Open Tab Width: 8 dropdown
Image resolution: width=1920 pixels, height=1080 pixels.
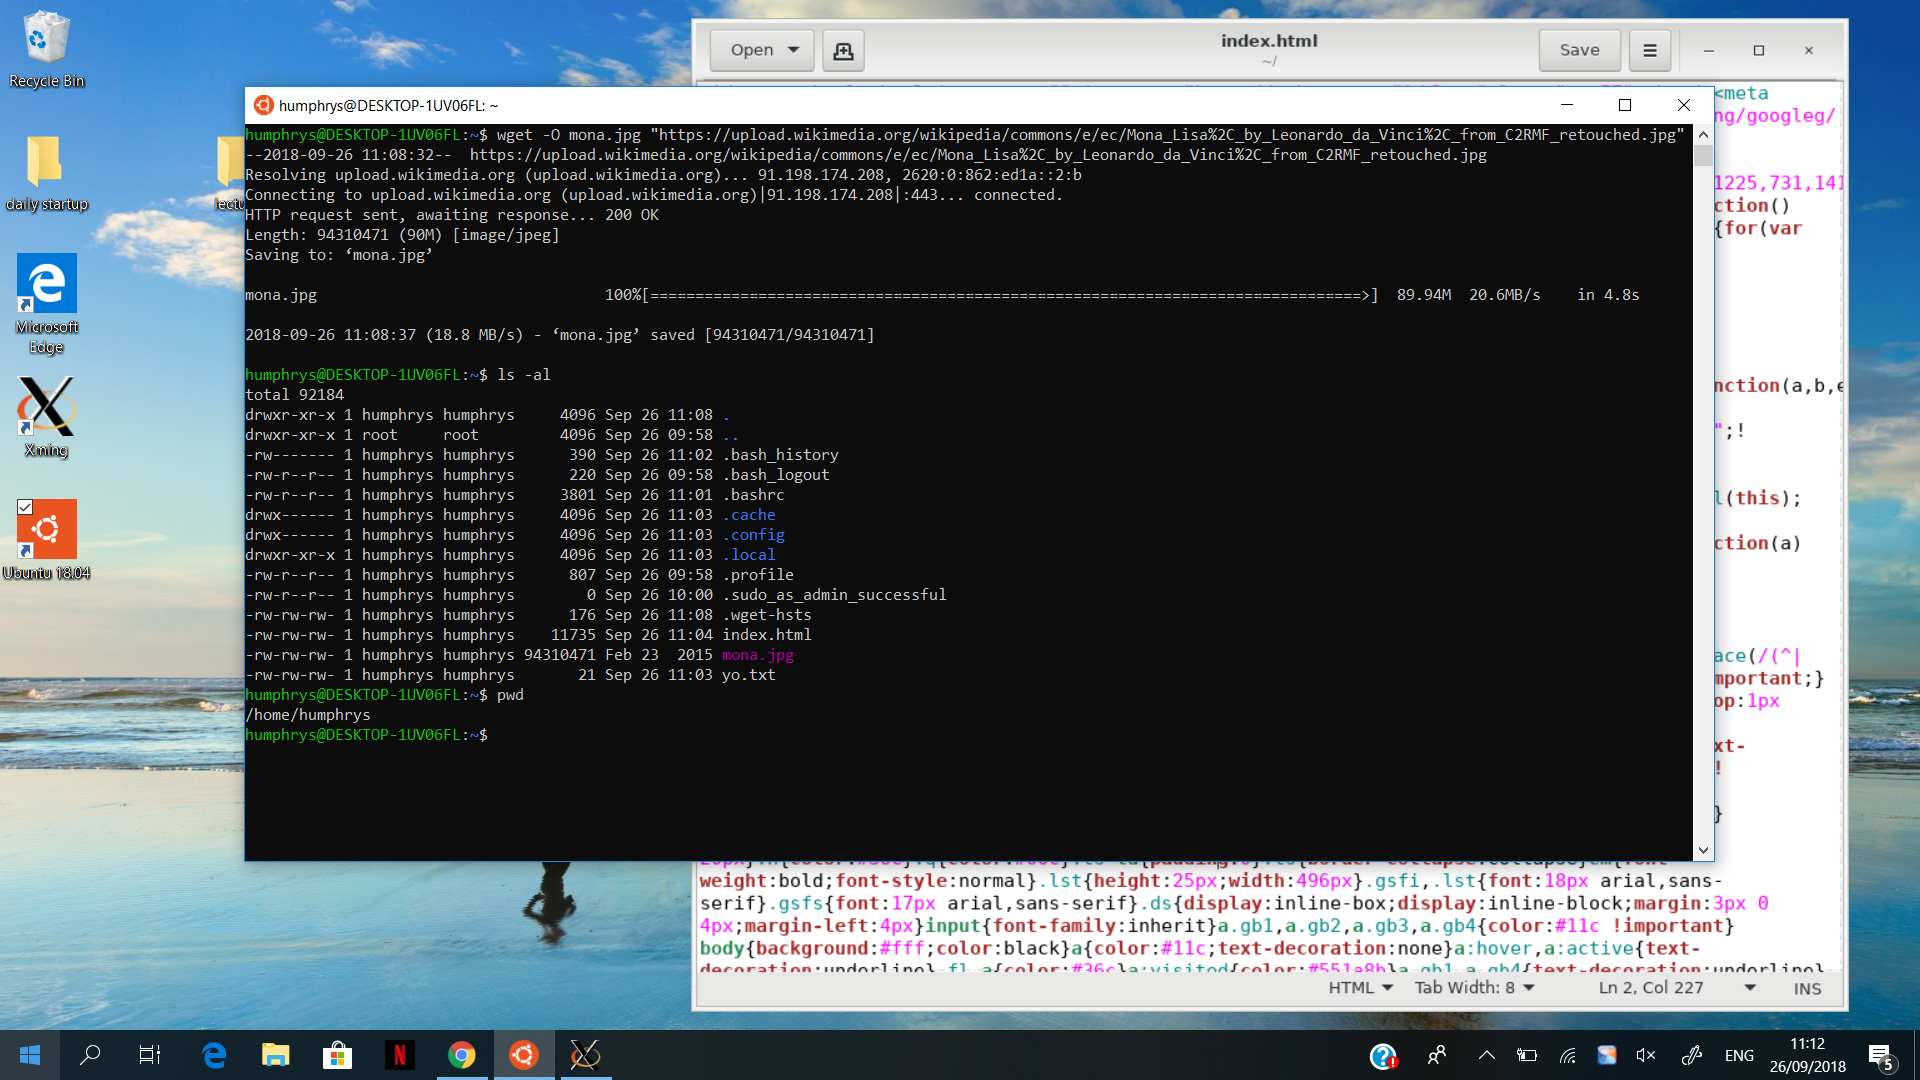point(1474,988)
